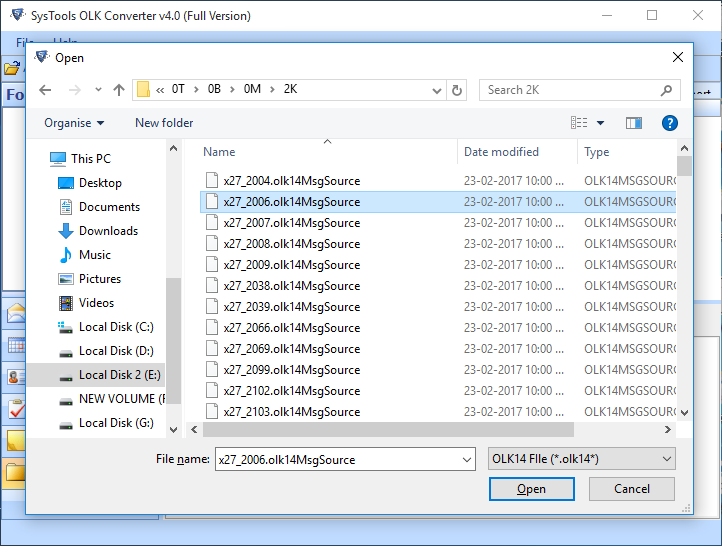Image resolution: width=722 pixels, height=546 pixels.
Task: Click the file icon of x27_2038
Action: click(212, 285)
